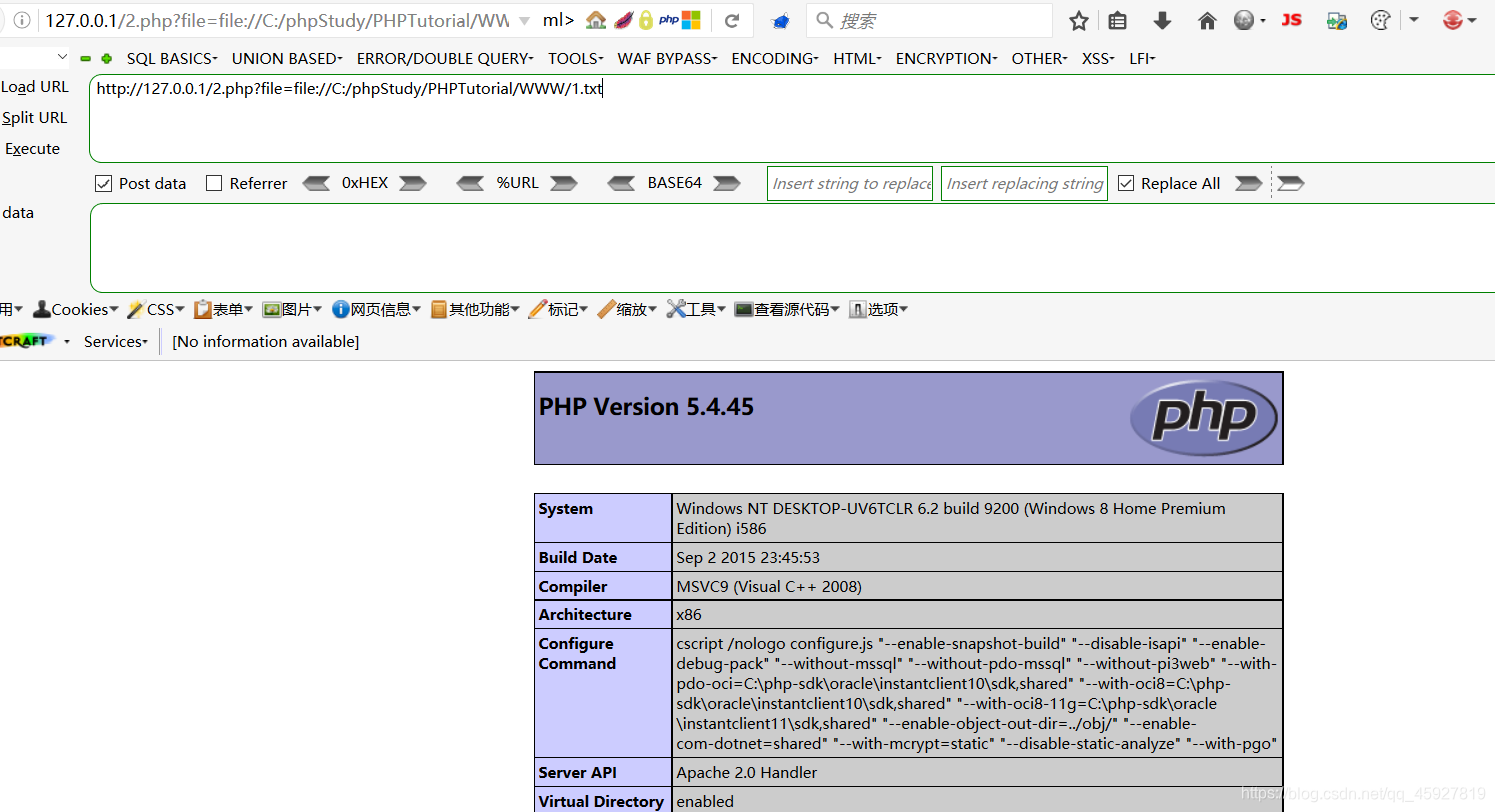Click the Insert string to replace field

coord(850,183)
